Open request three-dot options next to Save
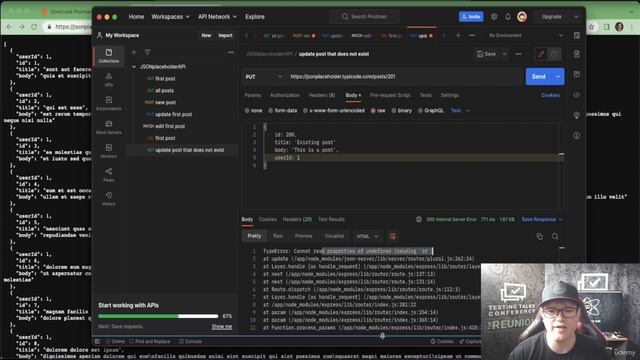This screenshot has width=640, height=360. pyautogui.click(x=518, y=54)
